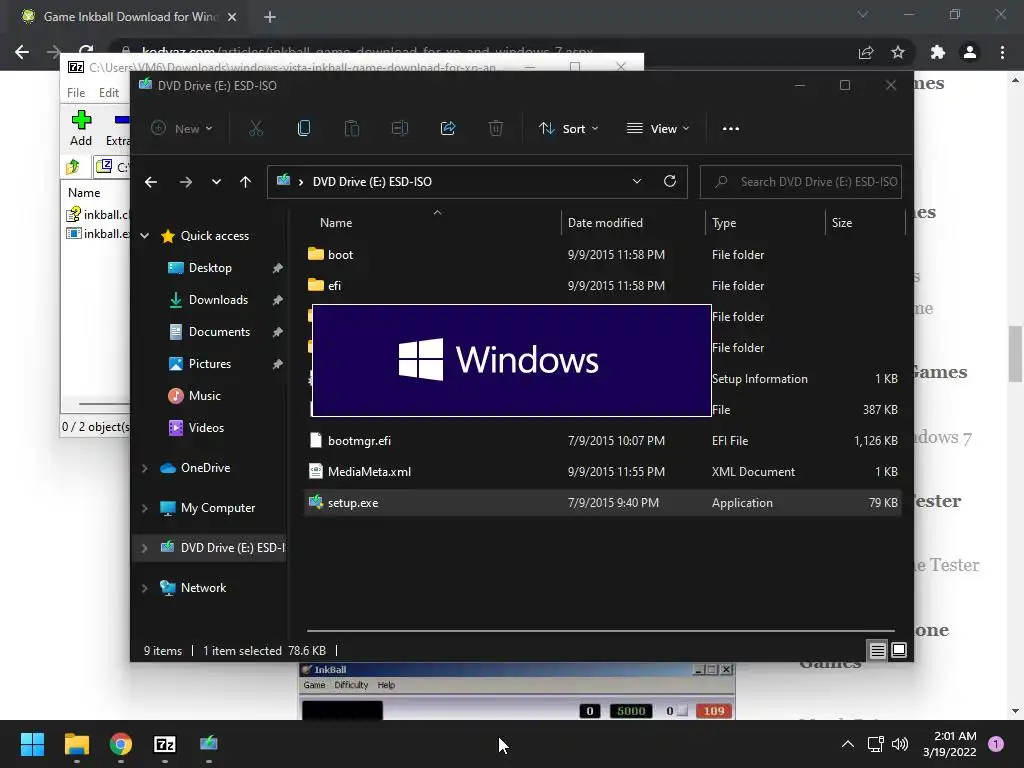Click the Share icon in Explorer toolbar
Screen dimensions: 1024x768
[x=448, y=129]
